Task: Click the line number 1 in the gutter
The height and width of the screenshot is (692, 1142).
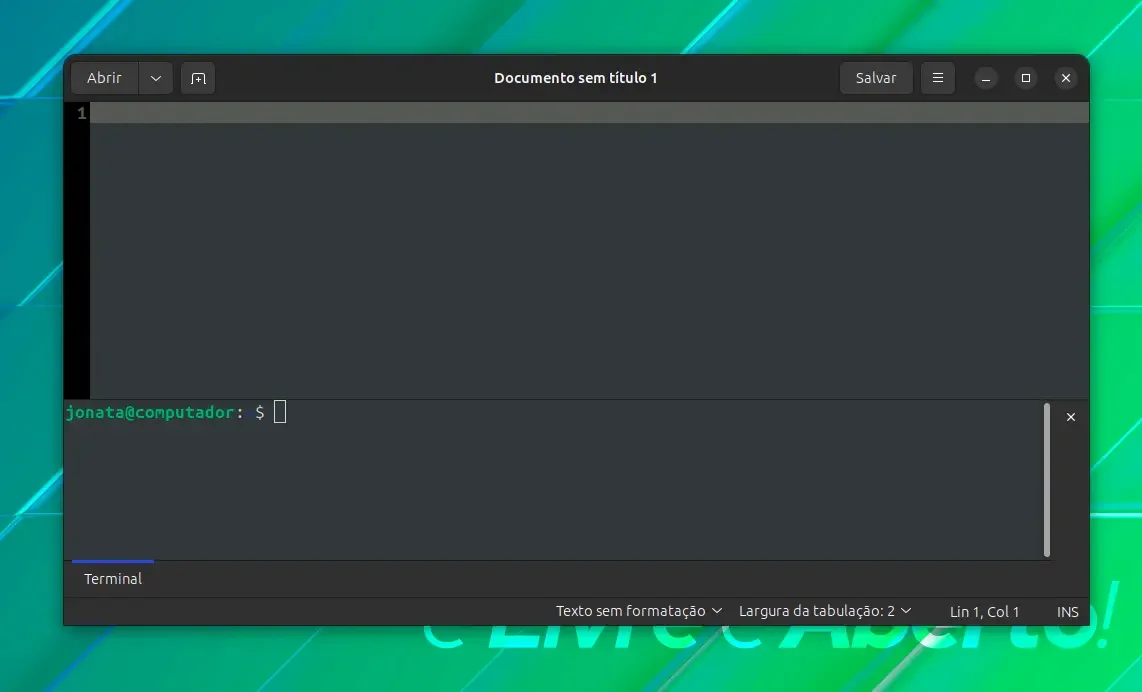Action: [82, 113]
